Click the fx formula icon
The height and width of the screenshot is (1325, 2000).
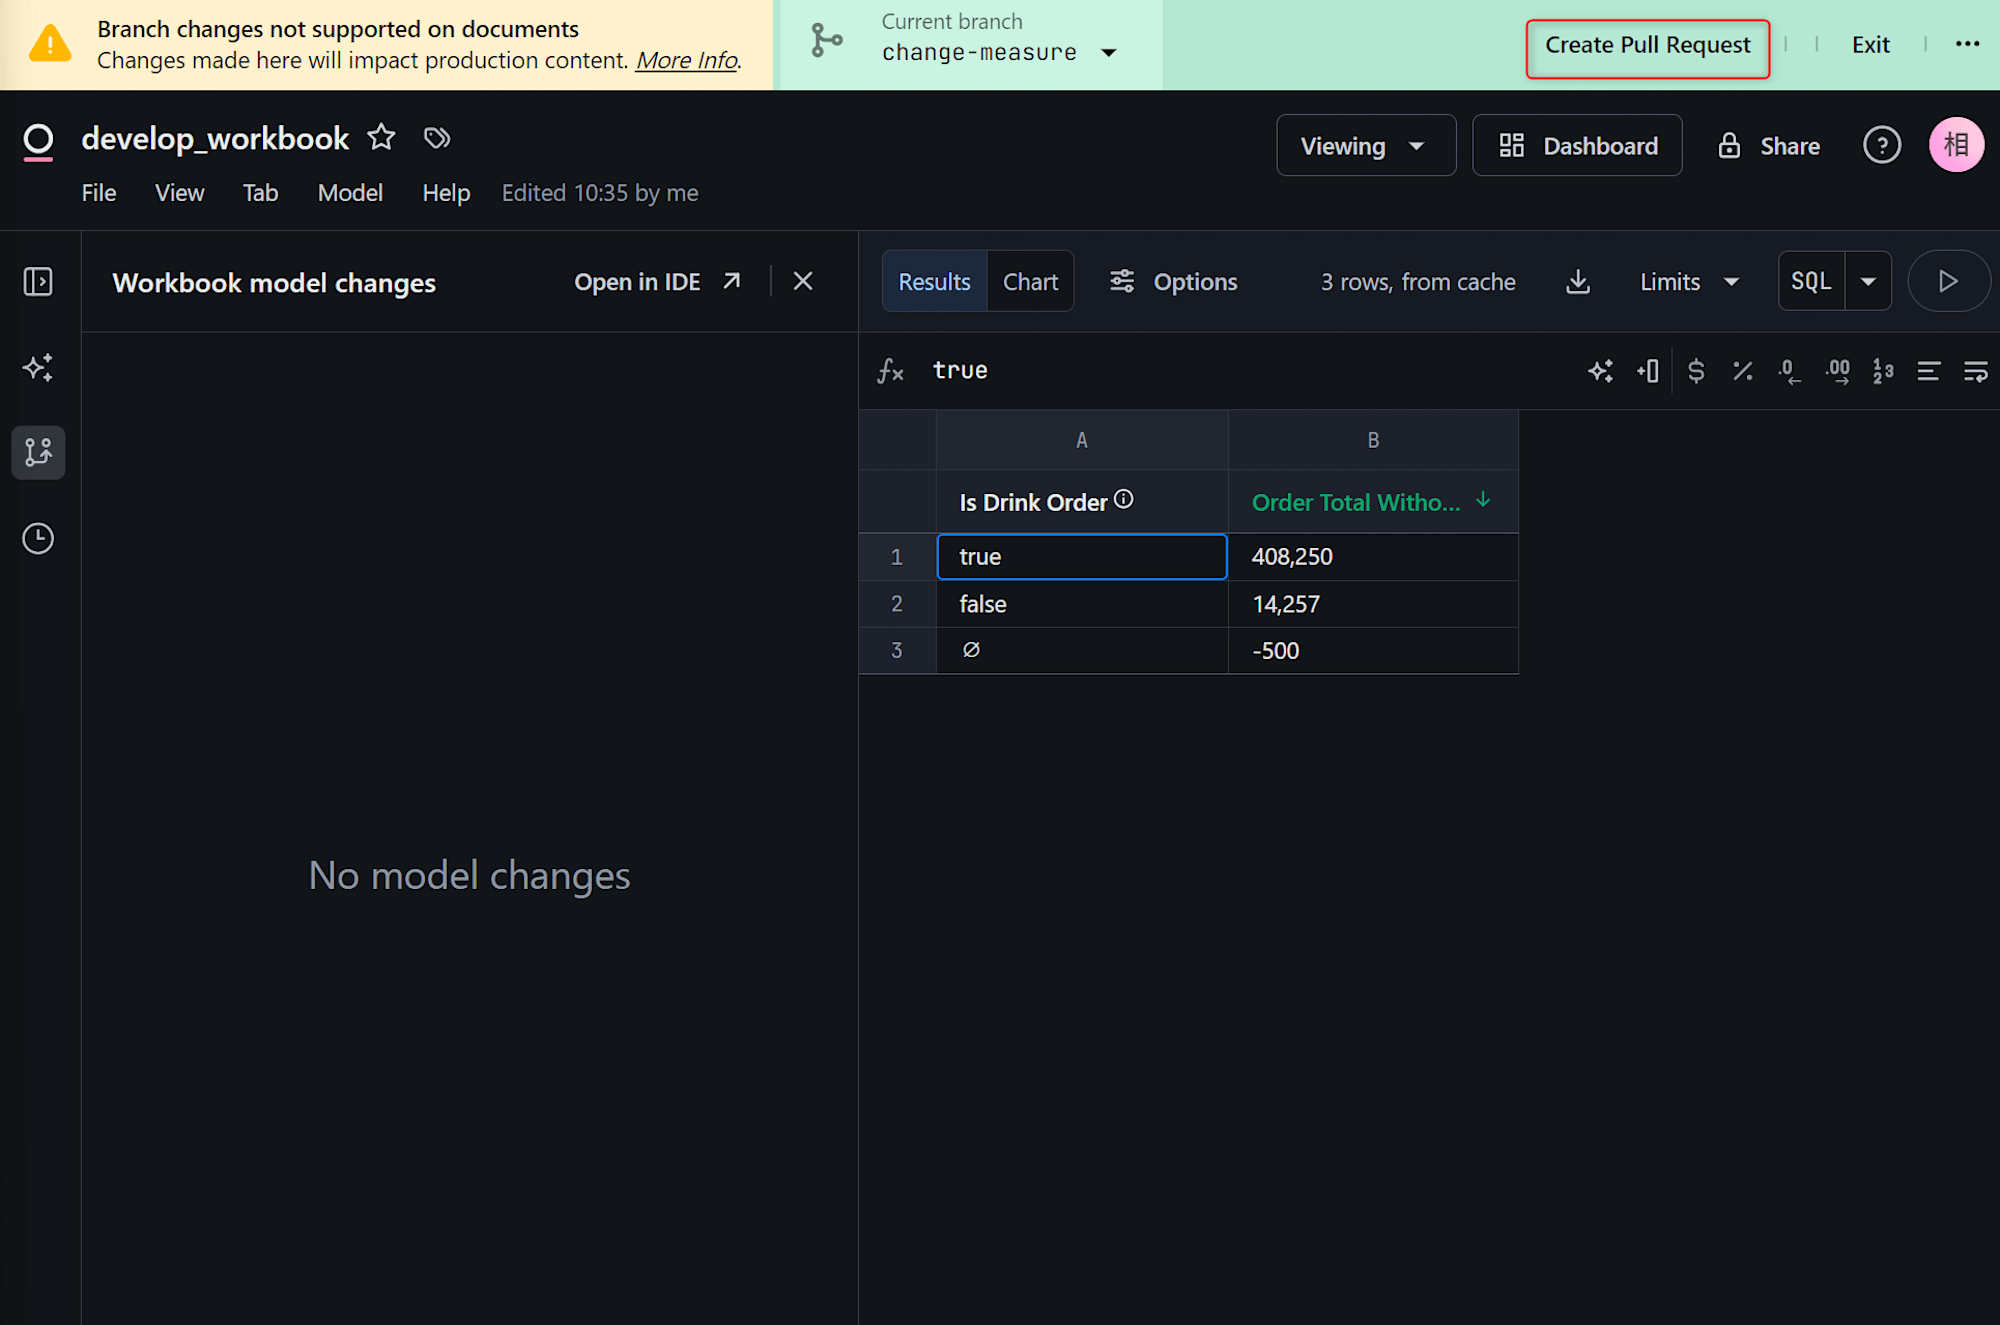[890, 371]
